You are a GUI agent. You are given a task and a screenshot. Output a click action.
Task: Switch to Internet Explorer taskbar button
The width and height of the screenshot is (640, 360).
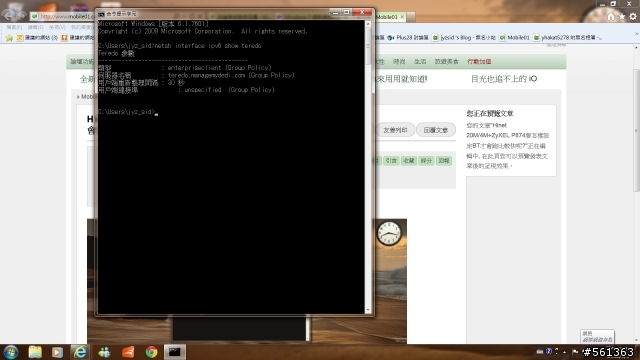point(80,352)
